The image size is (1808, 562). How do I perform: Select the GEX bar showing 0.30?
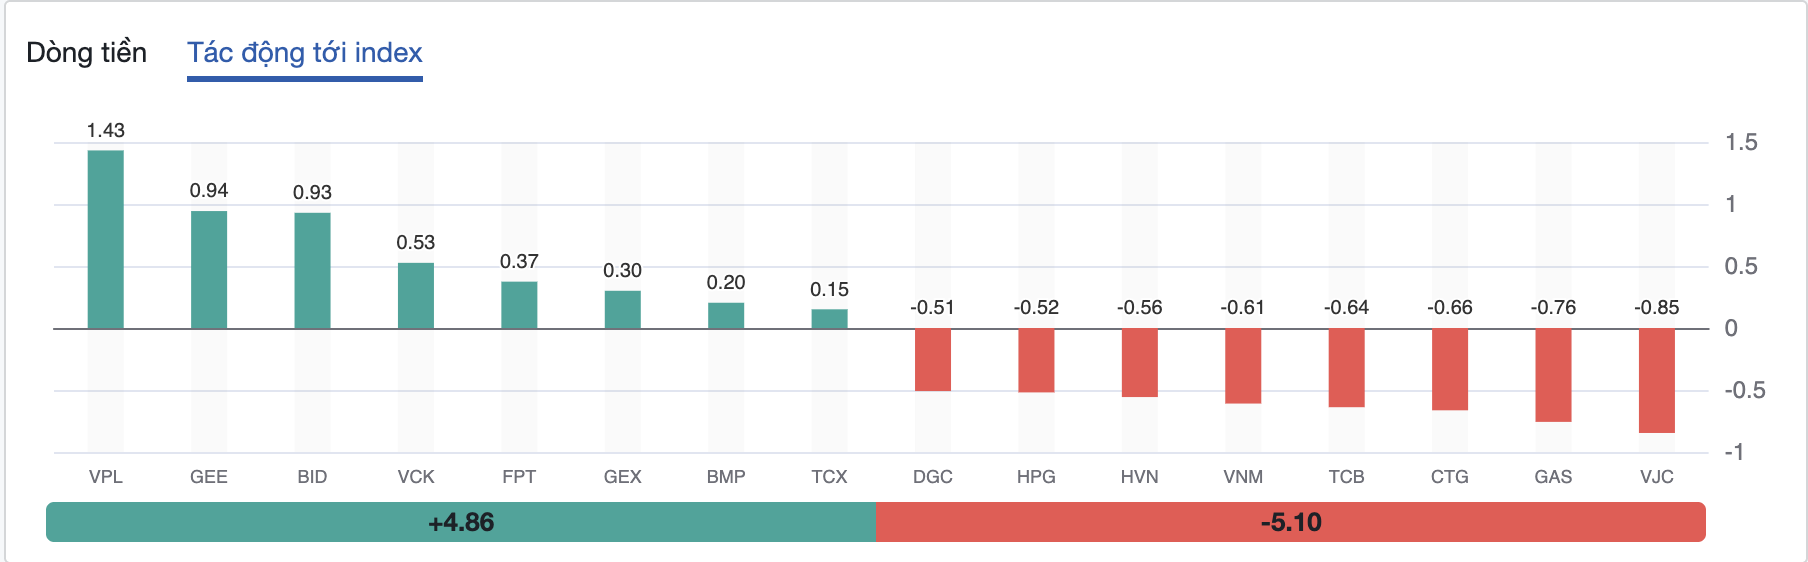(622, 310)
